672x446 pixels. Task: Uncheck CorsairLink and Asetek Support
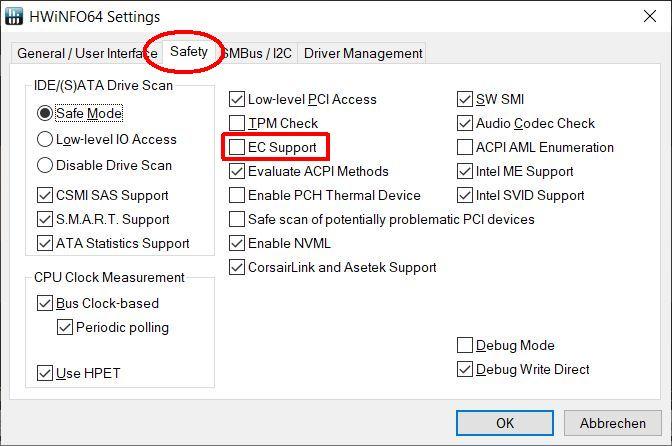[x=237, y=267]
